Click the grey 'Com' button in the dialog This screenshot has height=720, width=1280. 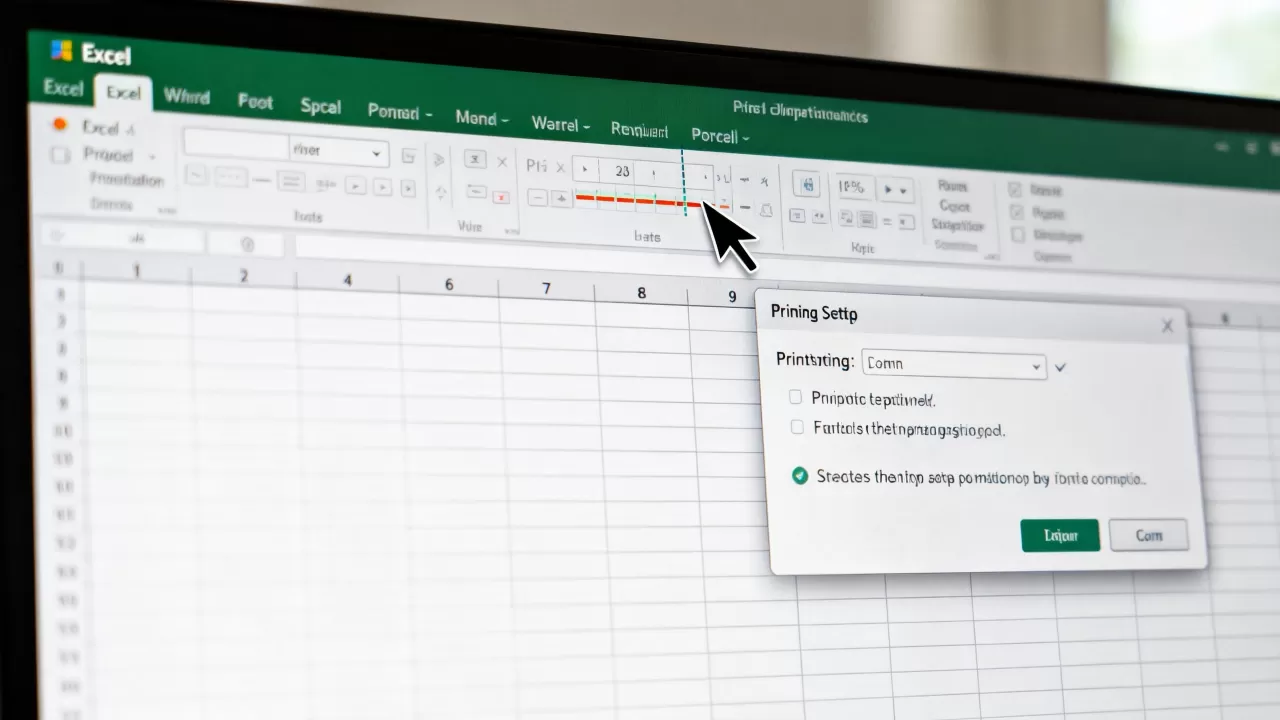pos(1149,535)
